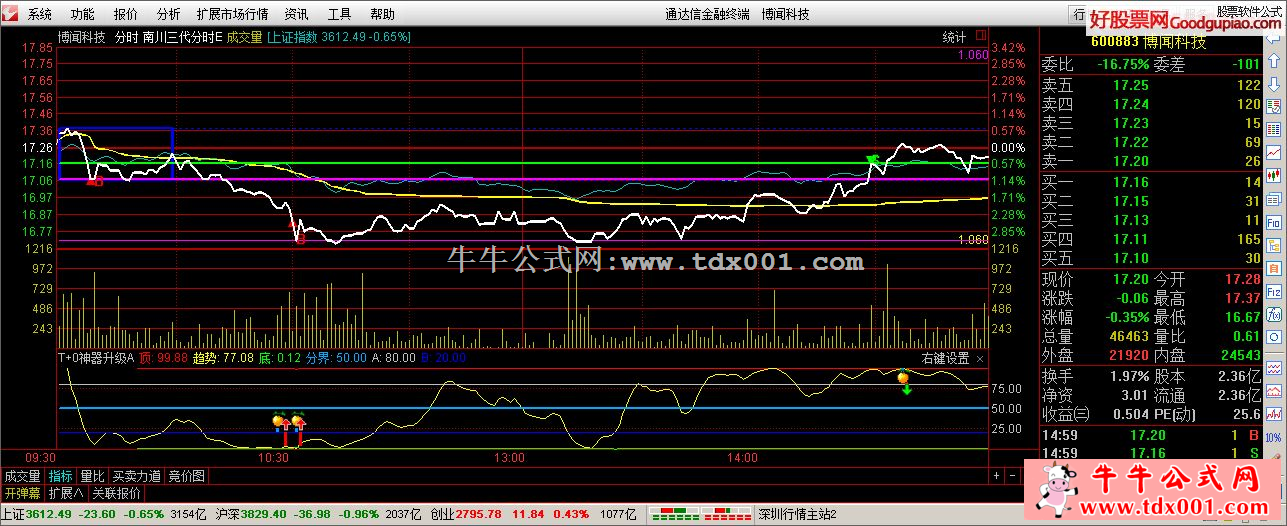Click the 13:00 time axis label
The width and height of the screenshot is (1287, 526).
(x=508, y=457)
